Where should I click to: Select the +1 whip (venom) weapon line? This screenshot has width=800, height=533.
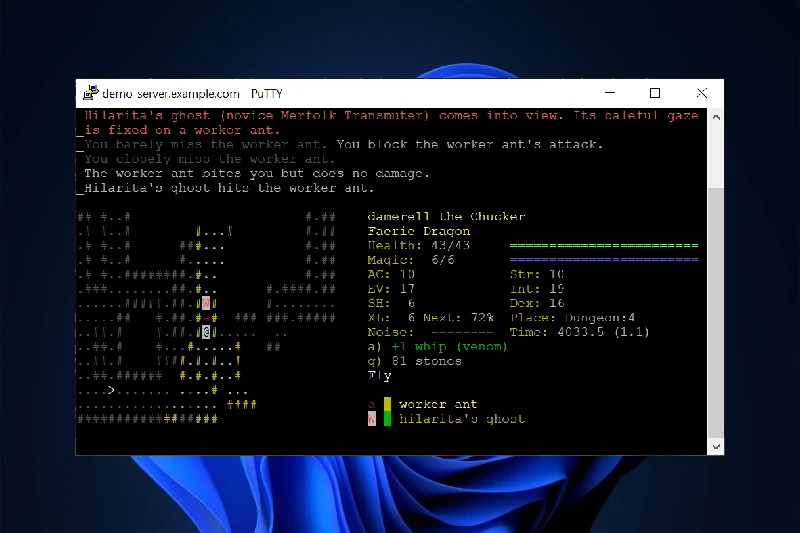click(x=437, y=347)
